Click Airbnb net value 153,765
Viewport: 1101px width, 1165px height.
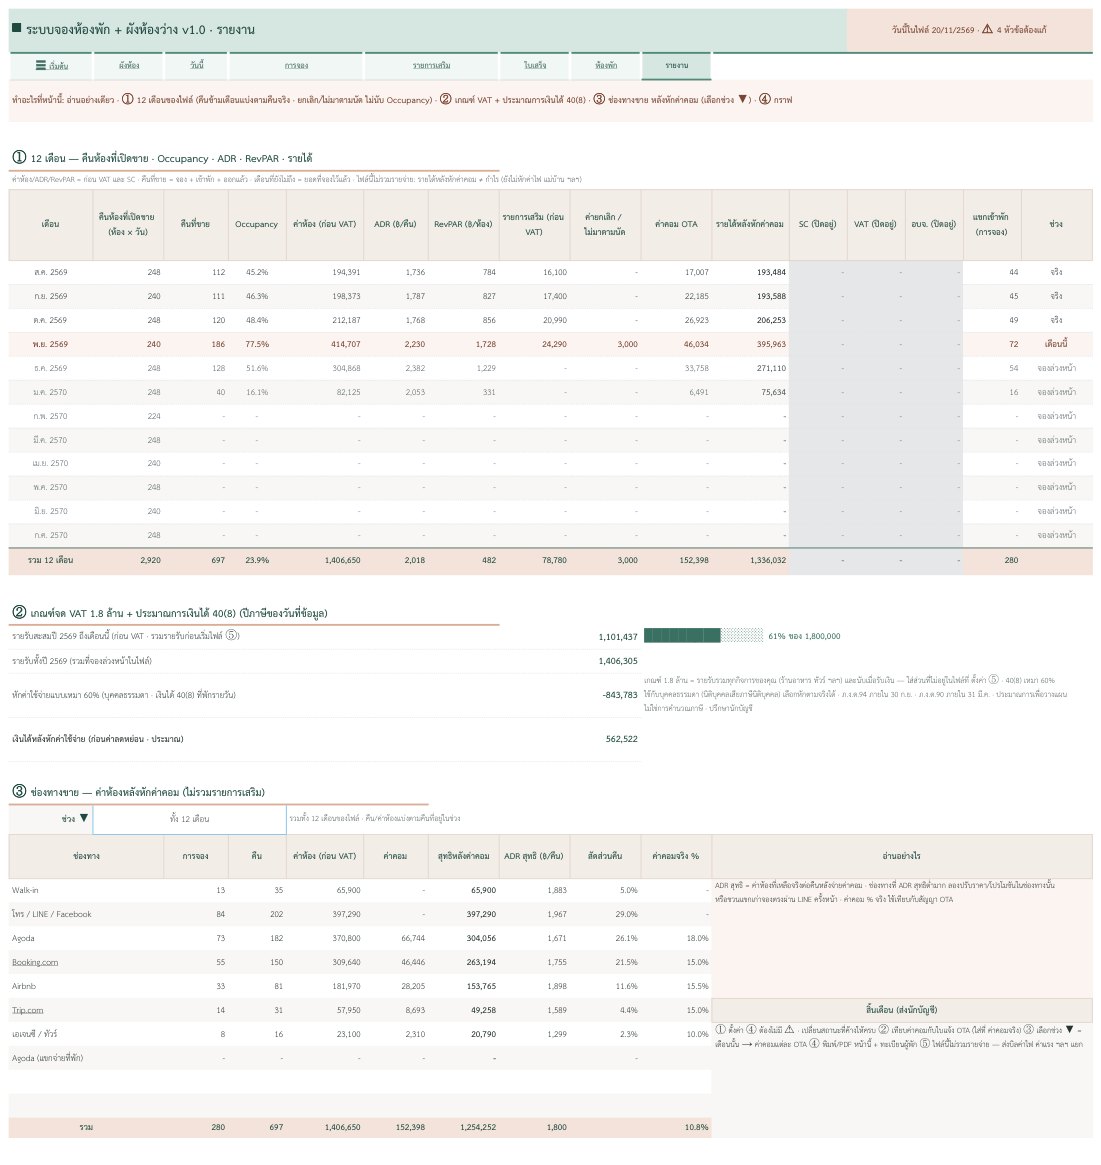coord(483,987)
